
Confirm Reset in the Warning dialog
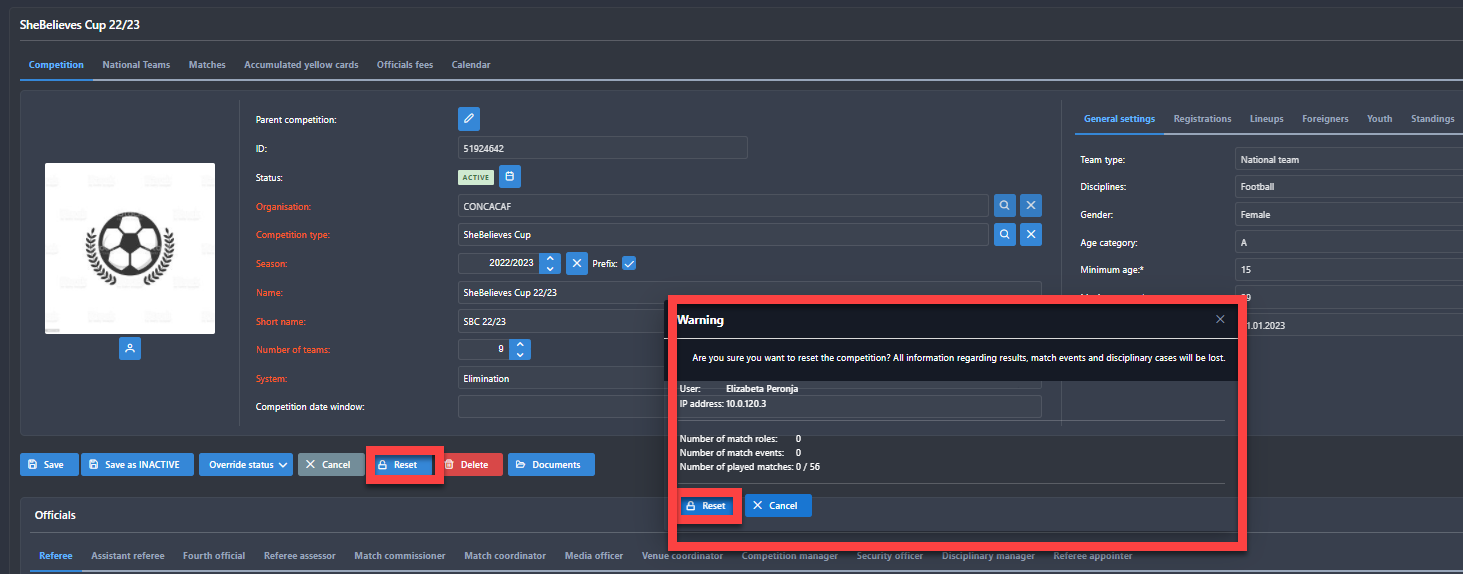(x=707, y=506)
